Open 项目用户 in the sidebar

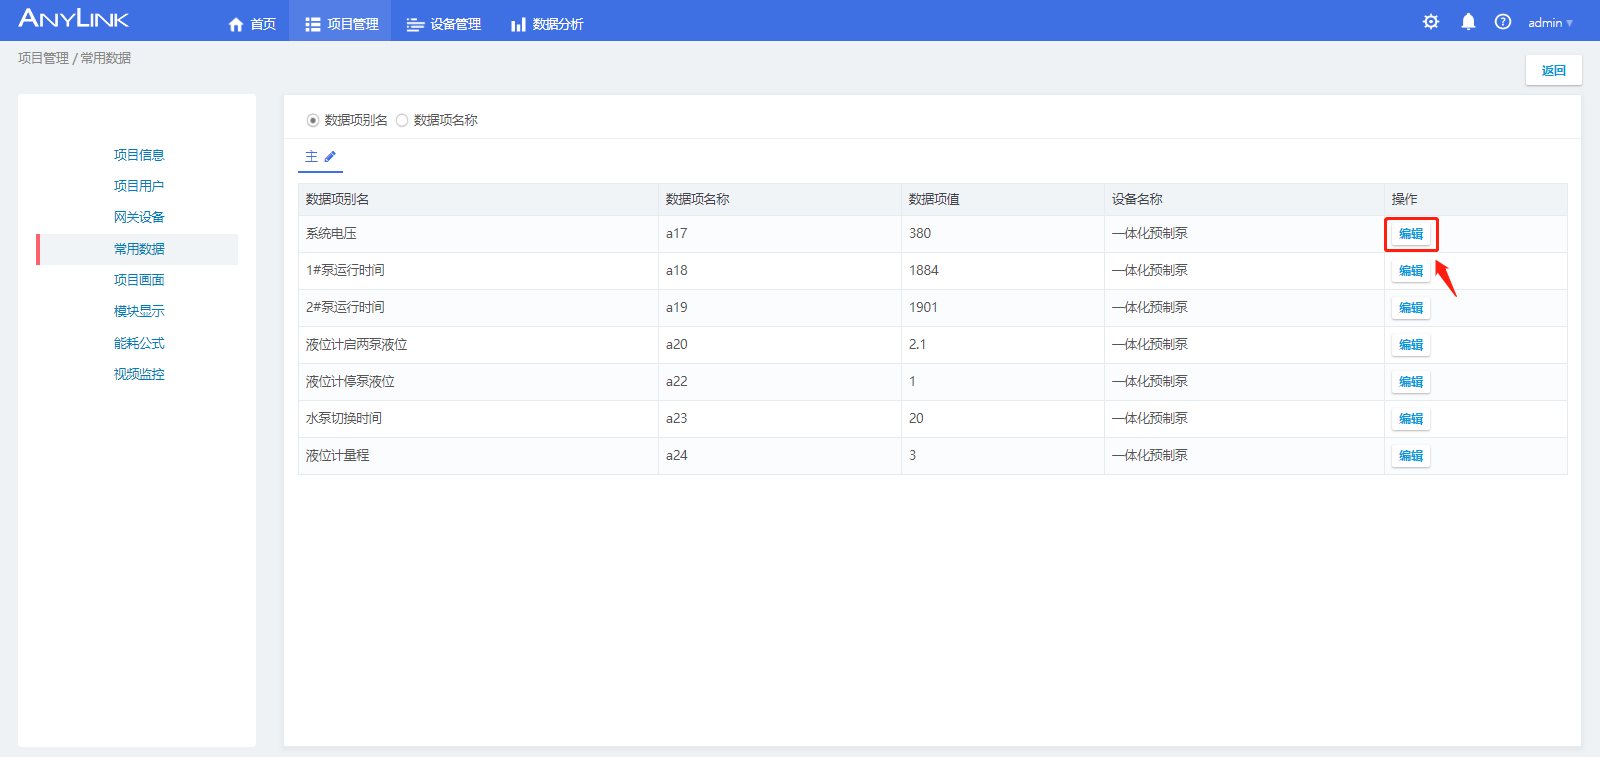(x=139, y=186)
